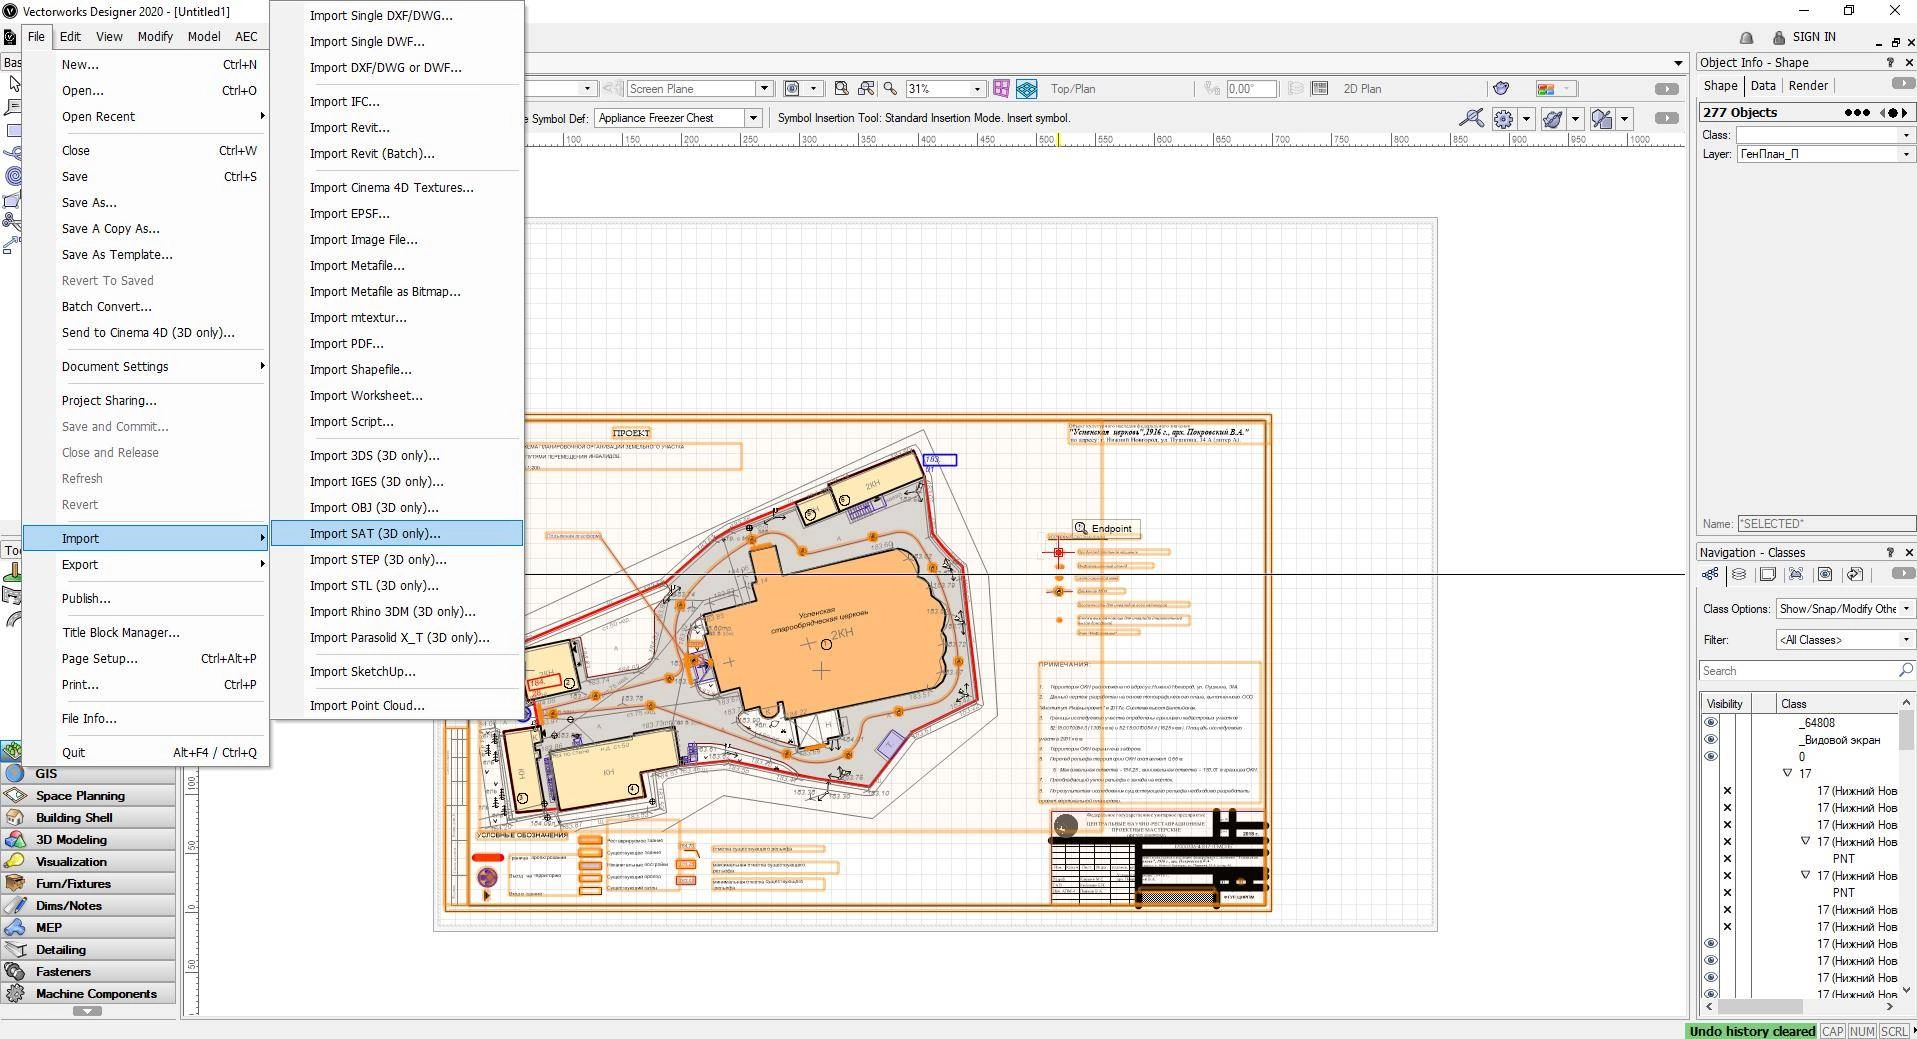Image resolution: width=1917 pixels, height=1039 pixels.
Task: Collapse the class 17 tree node
Action: pos(1787,774)
